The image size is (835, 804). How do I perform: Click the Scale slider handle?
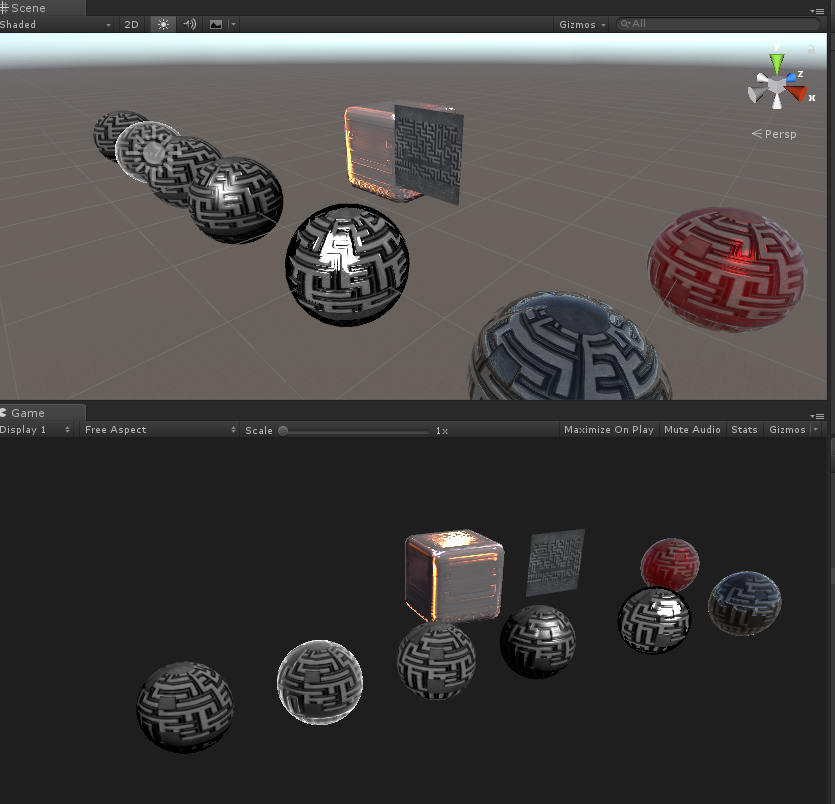coord(283,431)
